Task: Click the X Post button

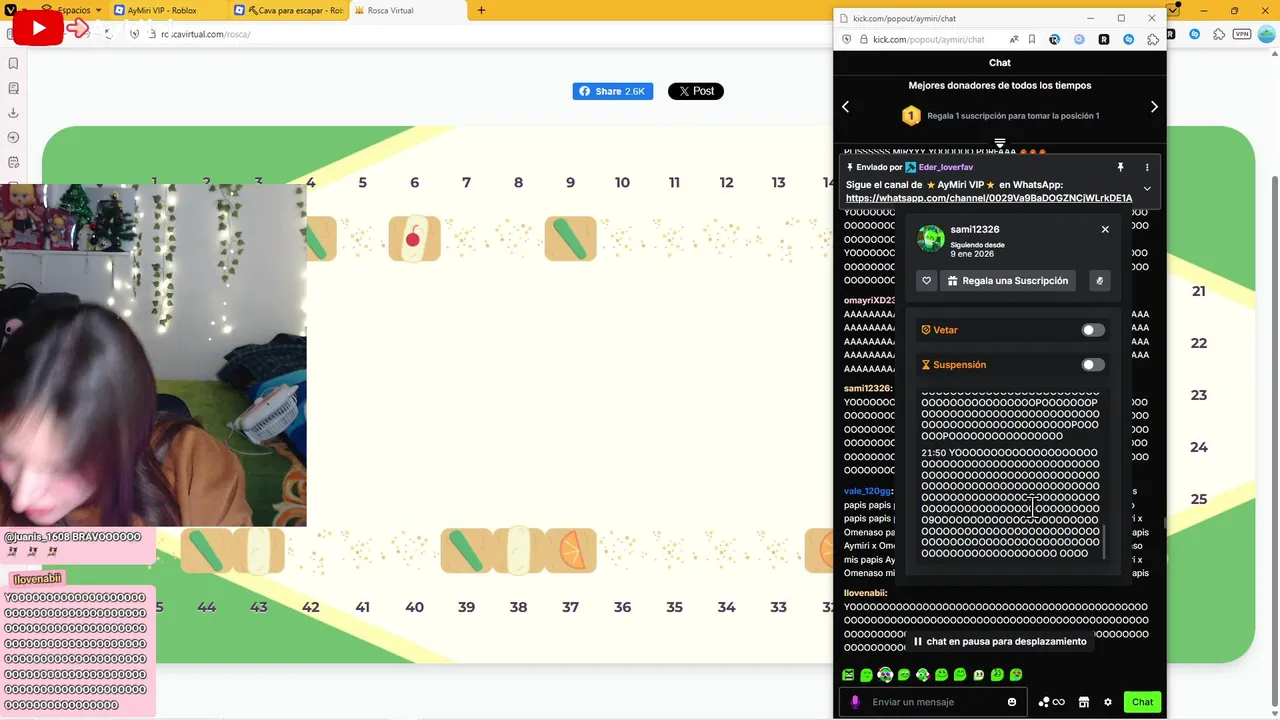Action: coord(696,91)
